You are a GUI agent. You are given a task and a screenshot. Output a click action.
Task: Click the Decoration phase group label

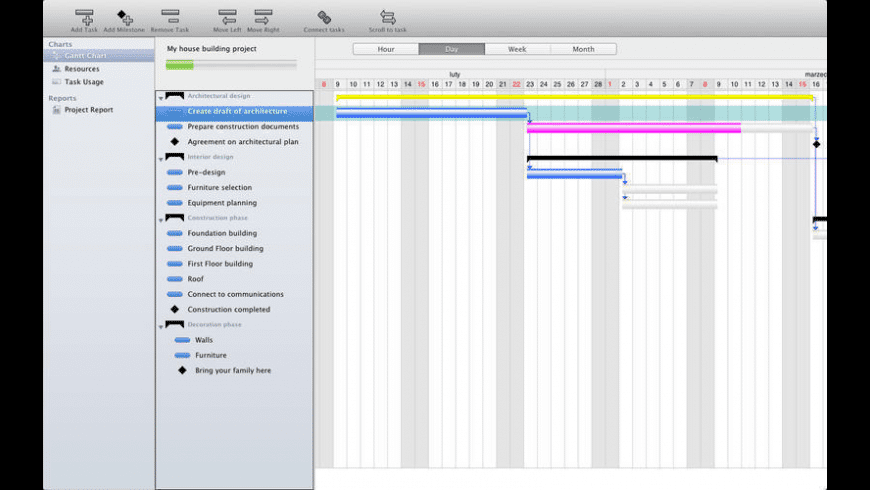click(x=214, y=325)
